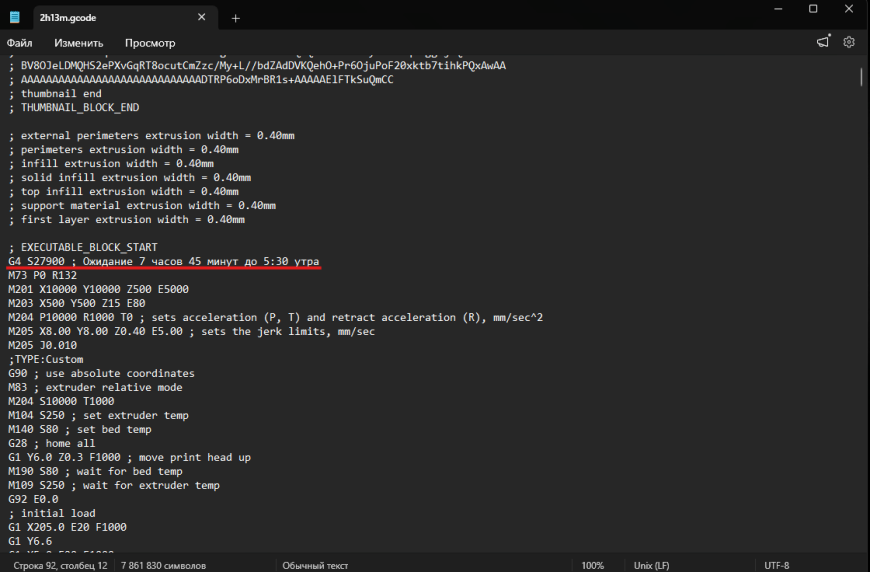This screenshot has width=870, height=572.
Task: Place cursor on G4 S27900 line
Action: point(164,261)
